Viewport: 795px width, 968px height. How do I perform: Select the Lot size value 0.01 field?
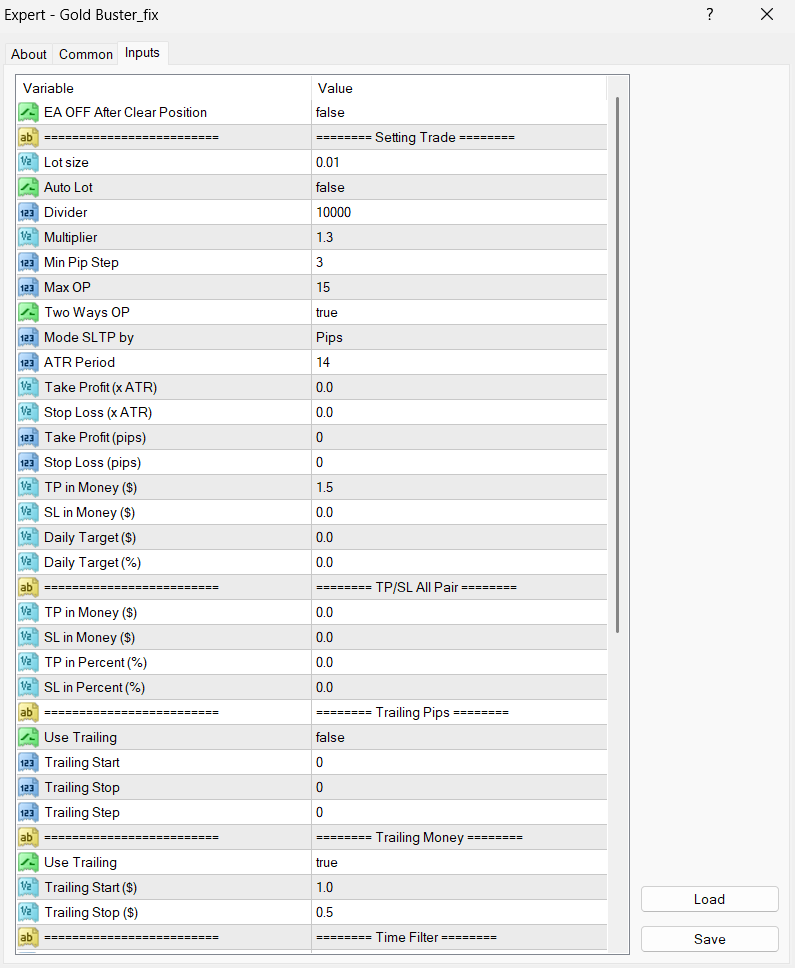pos(458,162)
